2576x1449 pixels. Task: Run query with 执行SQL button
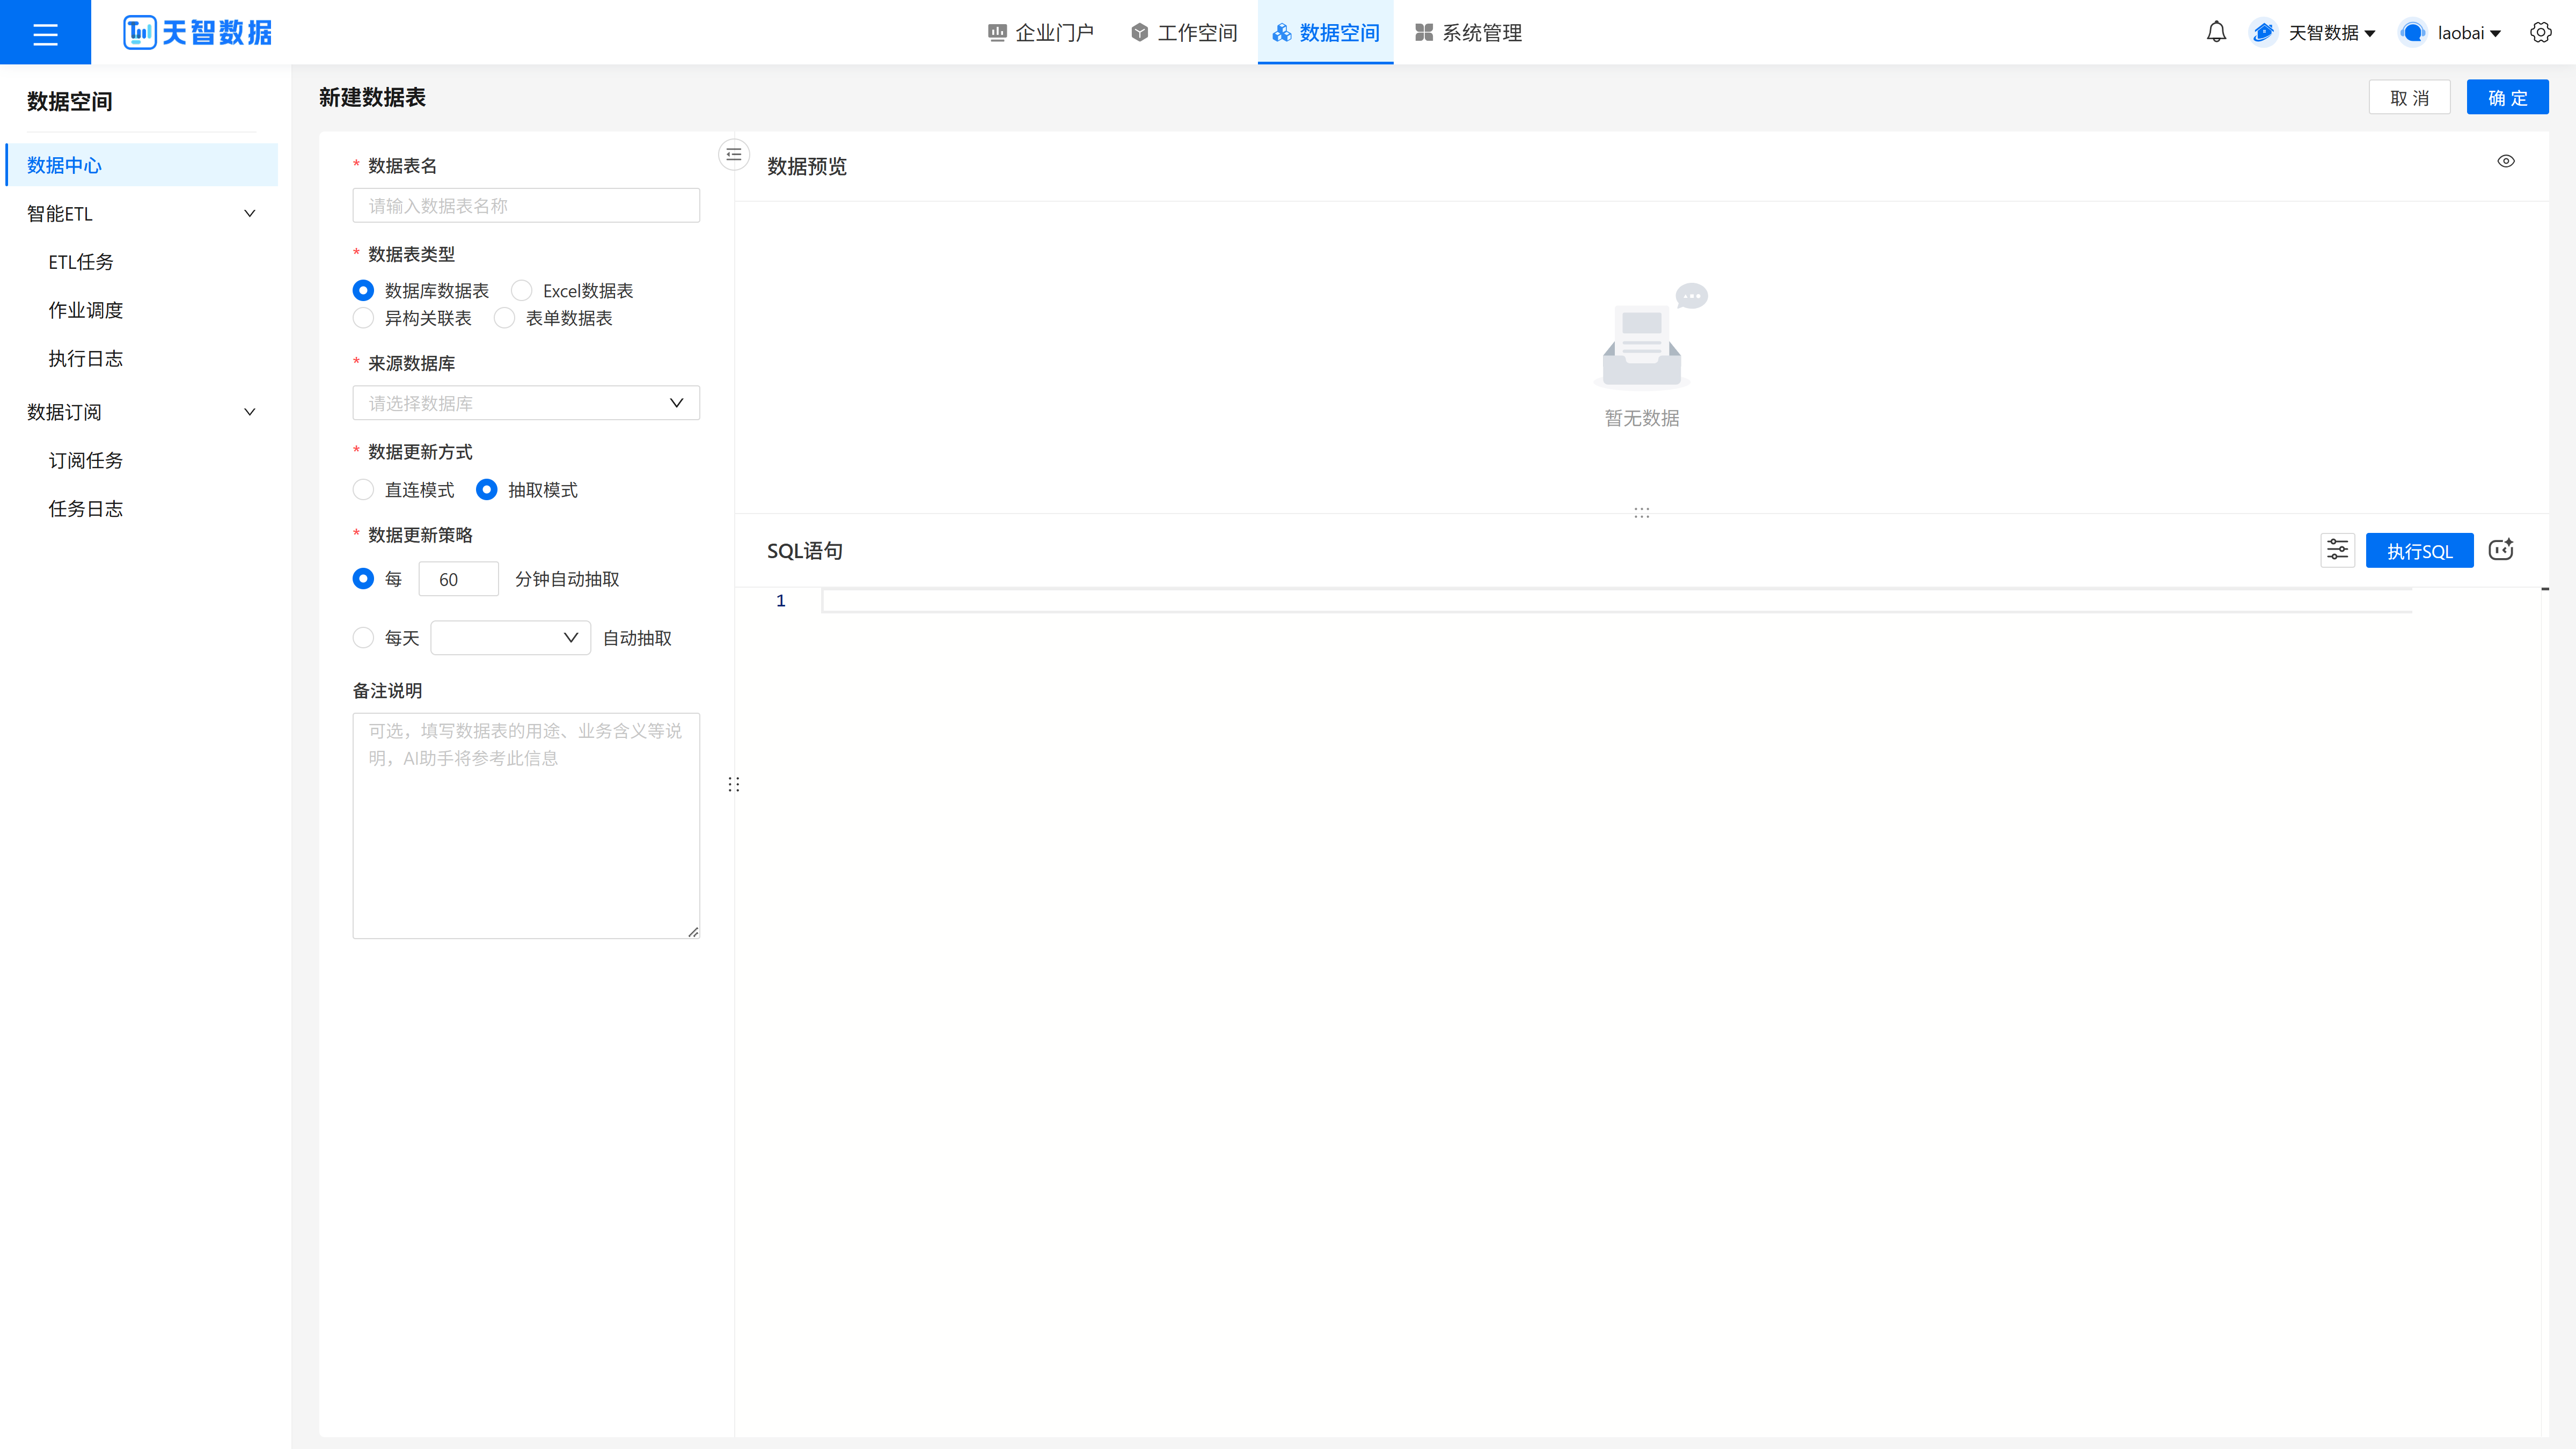click(2419, 550)
